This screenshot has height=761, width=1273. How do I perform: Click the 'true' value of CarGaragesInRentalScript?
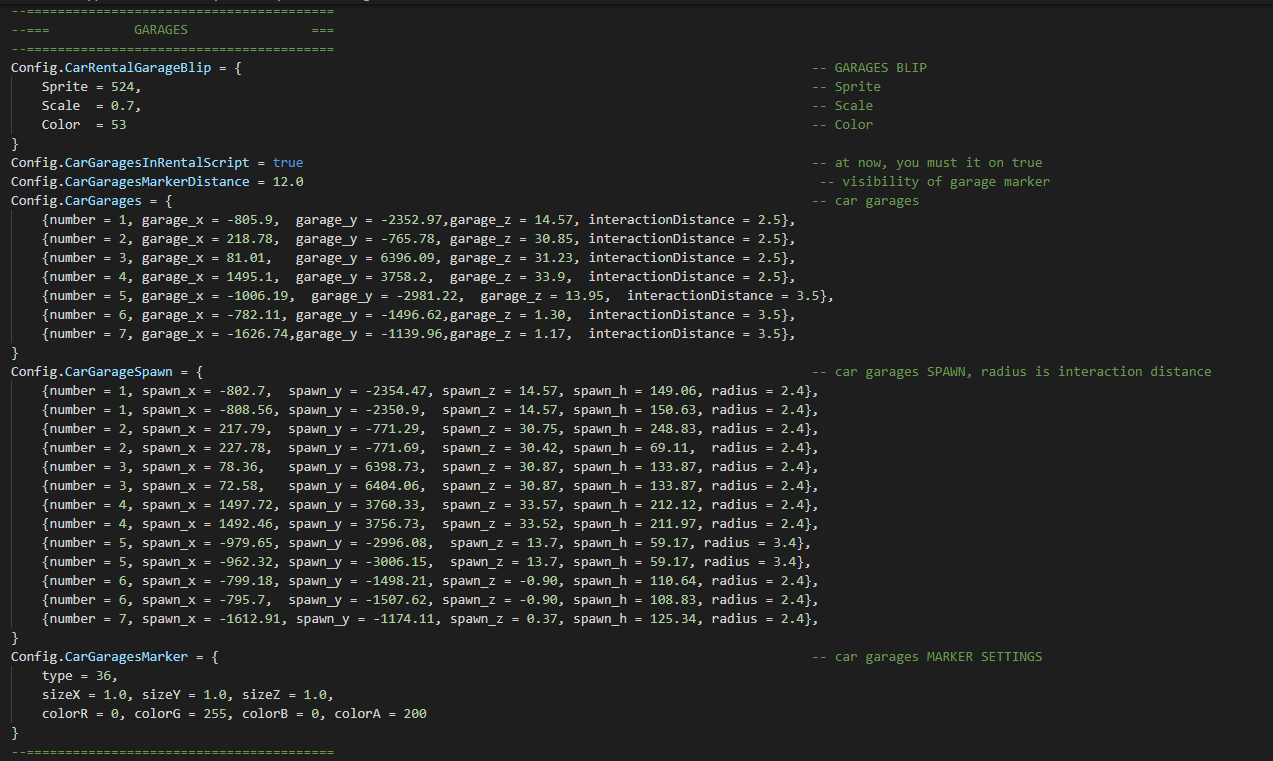pos(288,162)
